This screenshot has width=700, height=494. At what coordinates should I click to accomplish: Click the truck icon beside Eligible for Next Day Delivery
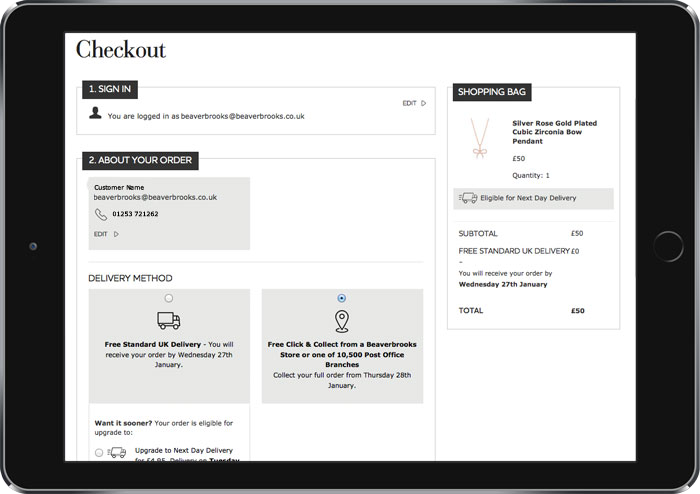468,198
